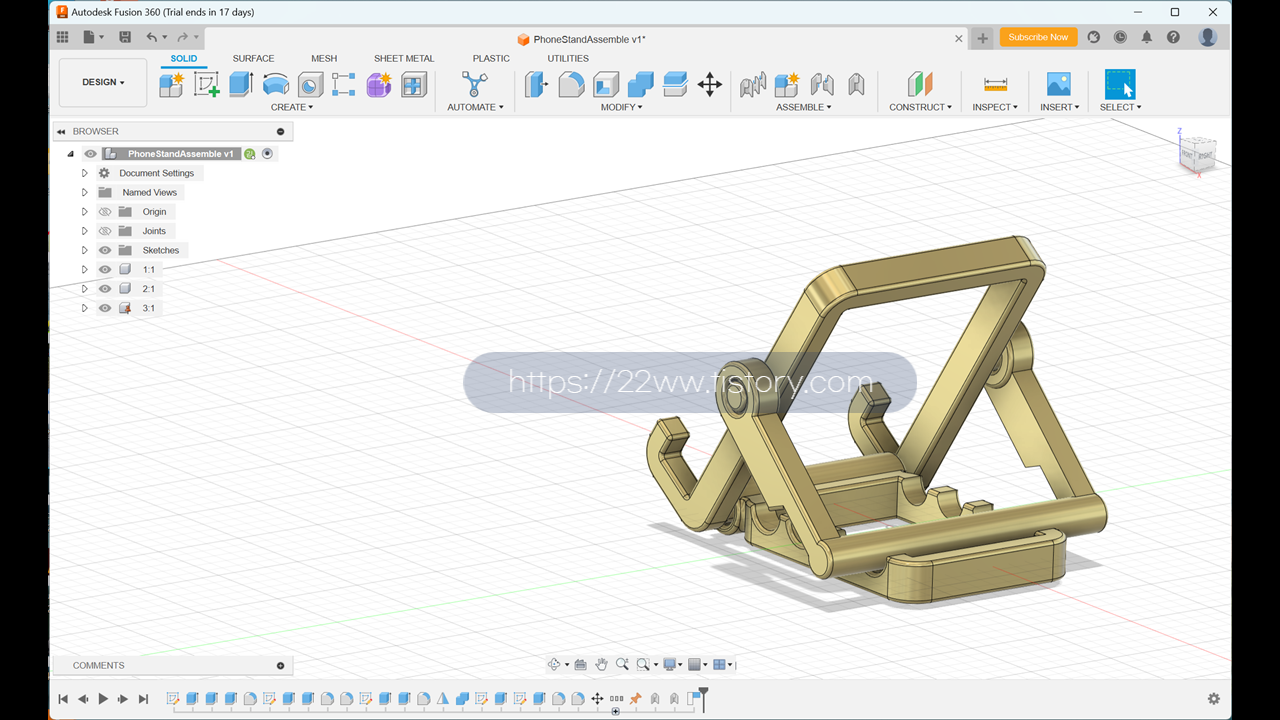Switch to the PLASTIC tab
Screen dimensions: 1280x720
pyautogui.click(x=491, y=58)
